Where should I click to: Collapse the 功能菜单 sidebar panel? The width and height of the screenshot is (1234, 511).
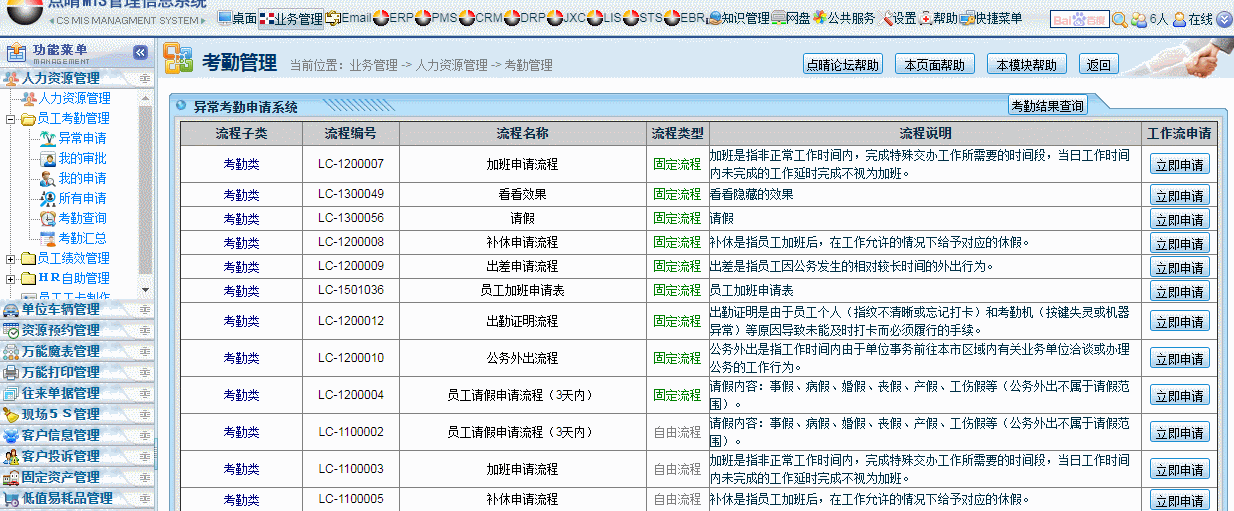coord(141,52)
